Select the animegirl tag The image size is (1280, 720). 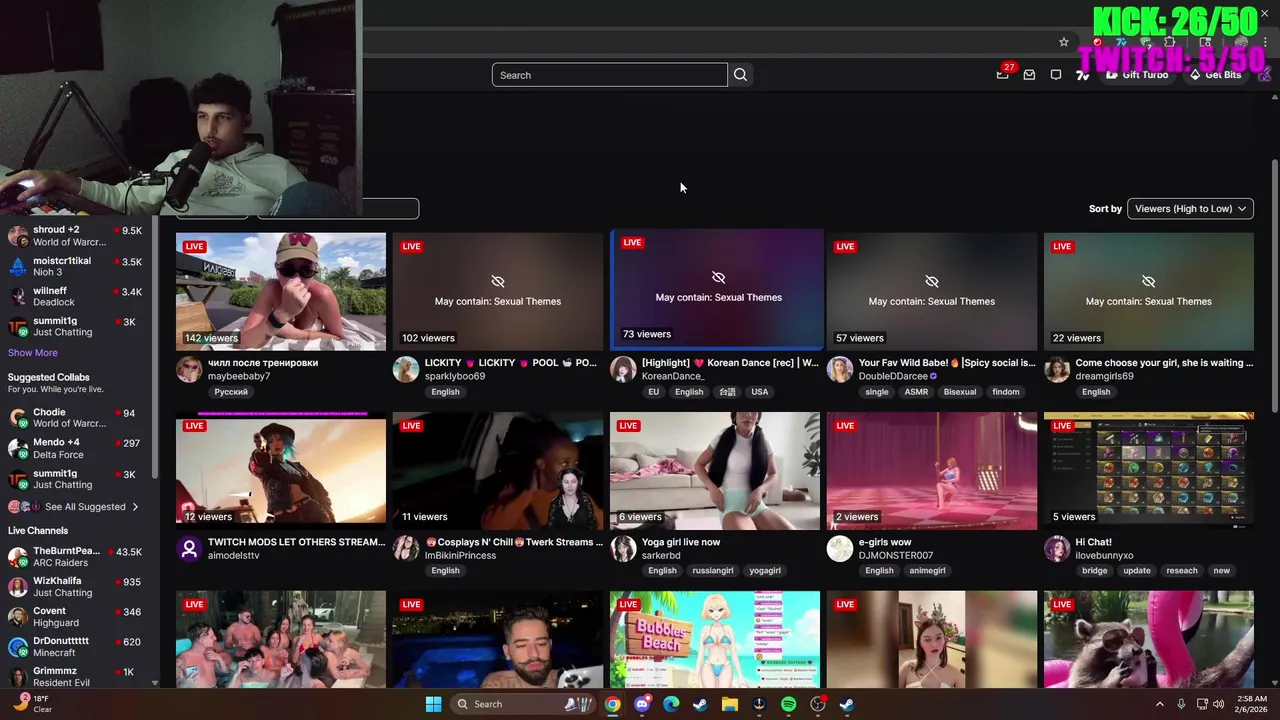pyautogui.click(x=927, y=571)
